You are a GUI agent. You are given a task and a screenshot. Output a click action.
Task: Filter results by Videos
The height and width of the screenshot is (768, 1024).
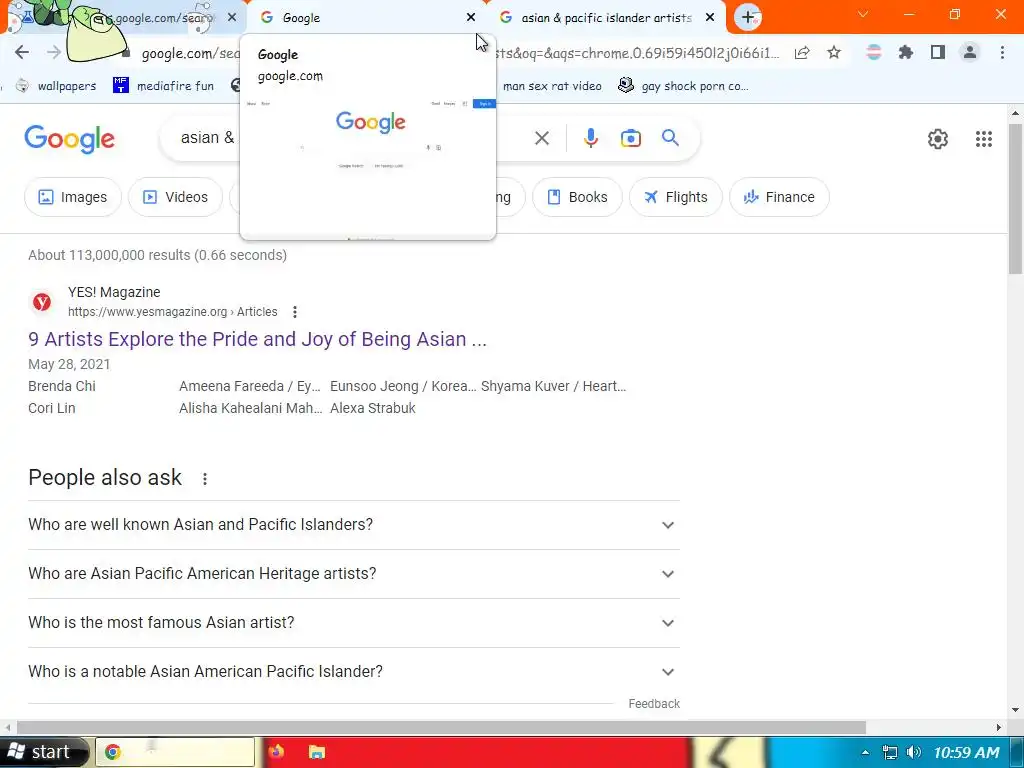pos(175,197)
